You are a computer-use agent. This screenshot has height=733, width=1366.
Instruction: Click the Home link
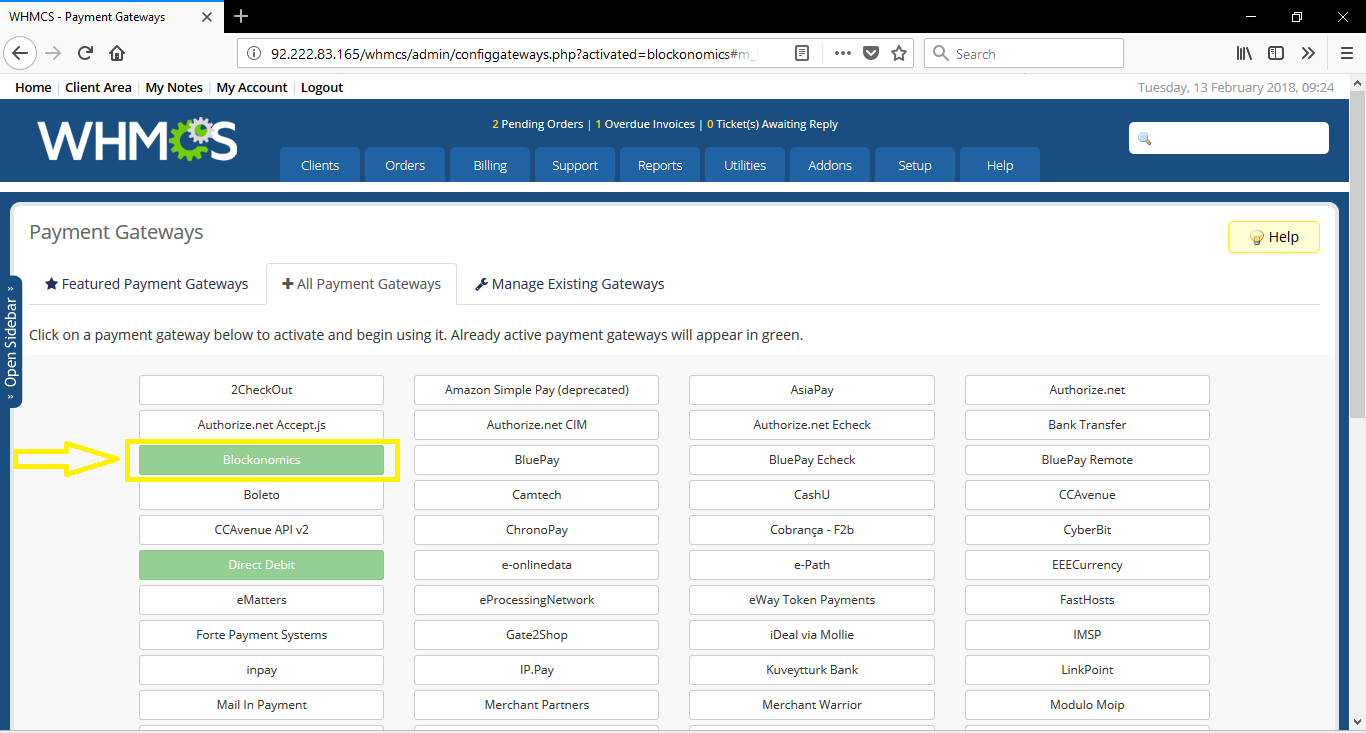pos(33,87)
